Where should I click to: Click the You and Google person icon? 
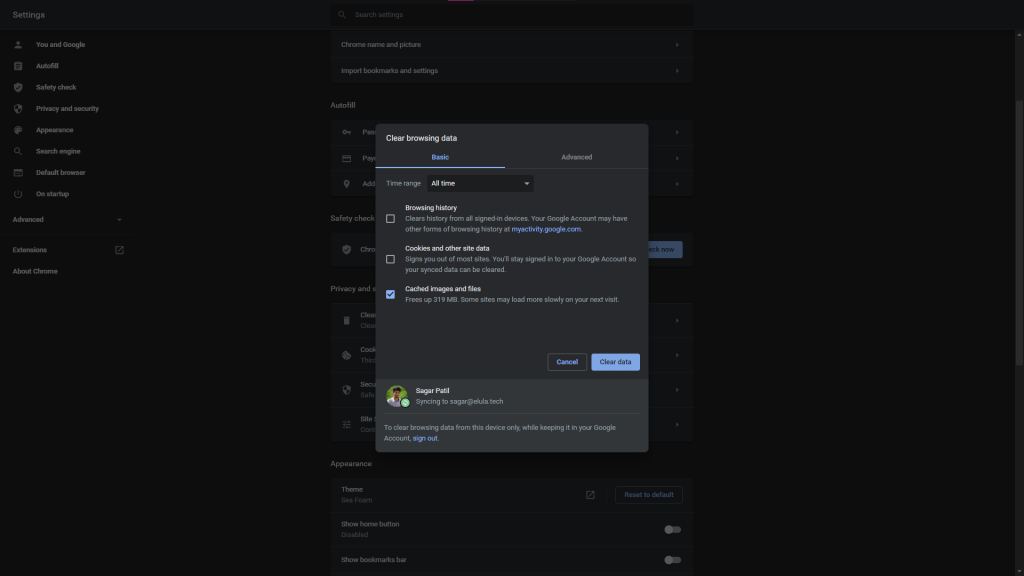point(18,44)
